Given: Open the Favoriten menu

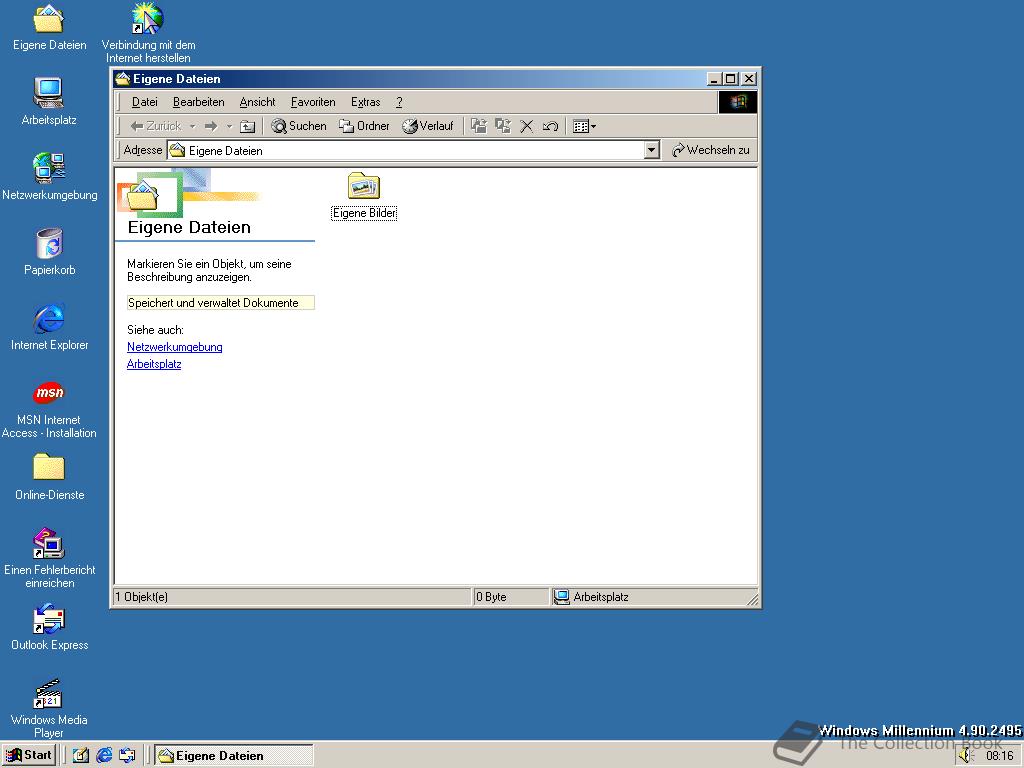Looking at the screenshot, I should click(313, 102).
